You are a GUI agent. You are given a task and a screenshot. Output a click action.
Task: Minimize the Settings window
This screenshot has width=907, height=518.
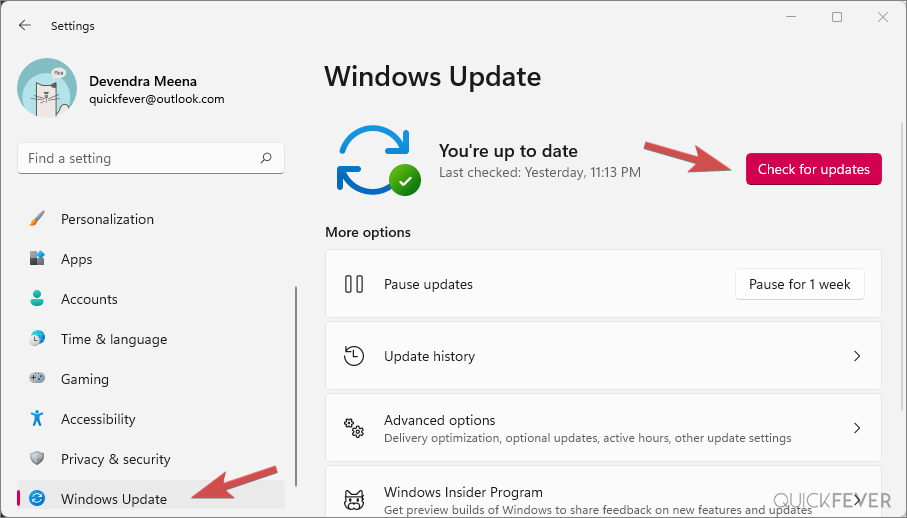click(791, 17)
